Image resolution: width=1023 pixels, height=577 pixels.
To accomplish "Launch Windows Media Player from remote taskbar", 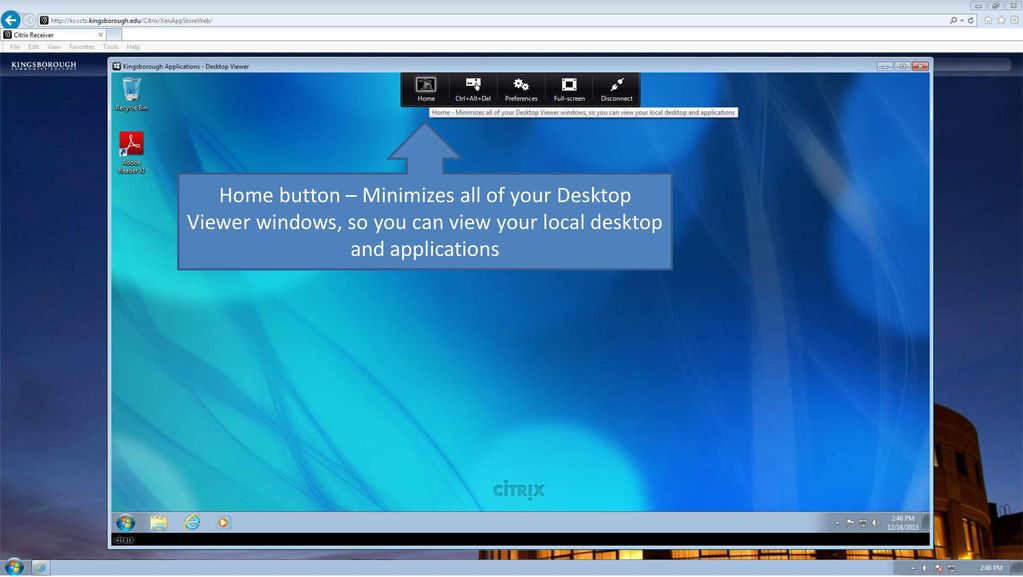I will pos(223,522).
